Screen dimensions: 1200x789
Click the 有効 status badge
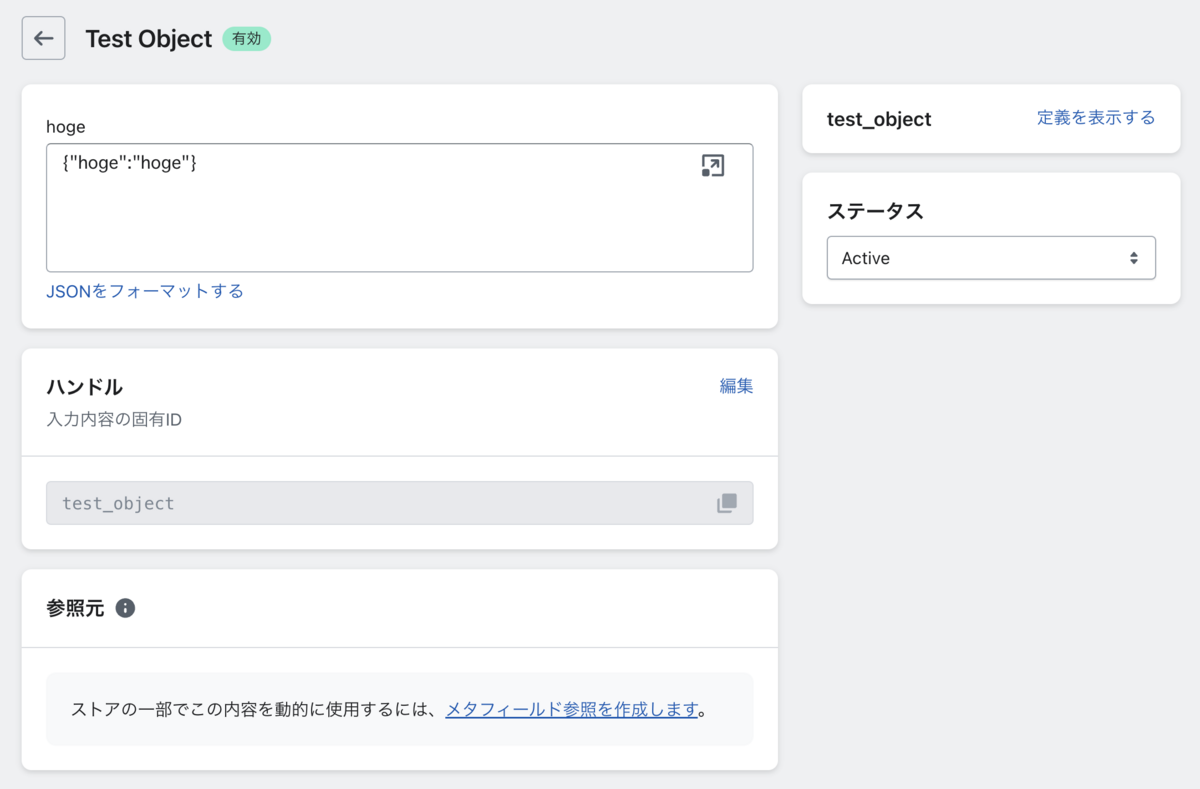click(246, 39)
